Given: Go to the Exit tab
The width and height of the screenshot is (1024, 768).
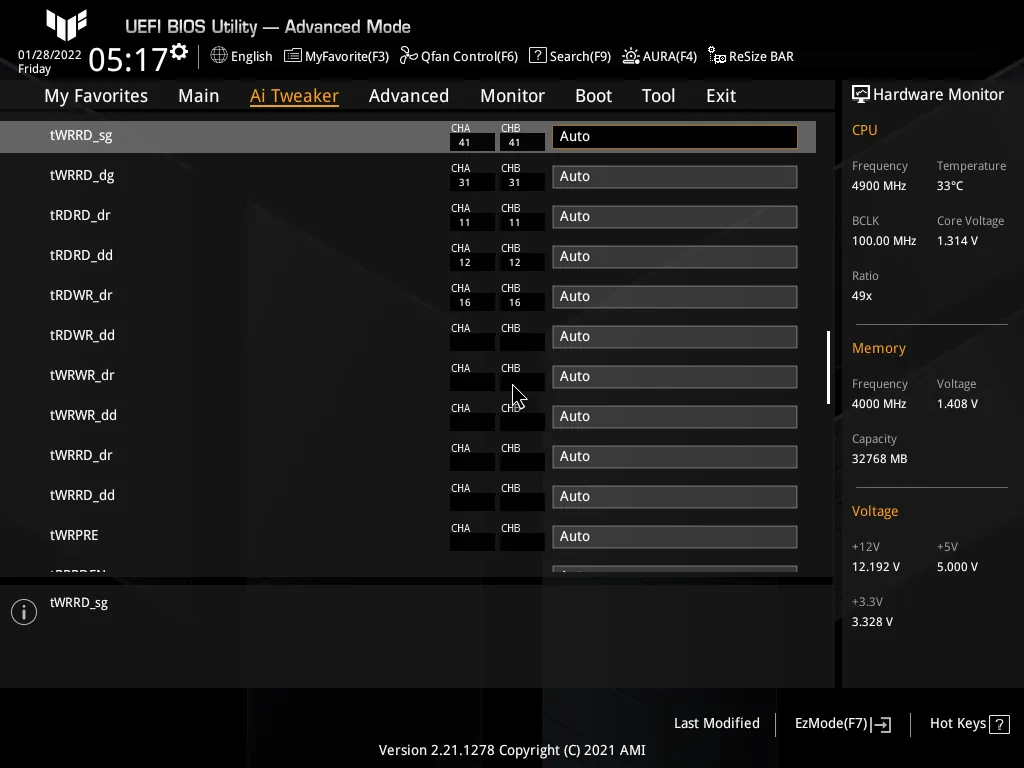Looking at the screenshot, I should (721, 96).
